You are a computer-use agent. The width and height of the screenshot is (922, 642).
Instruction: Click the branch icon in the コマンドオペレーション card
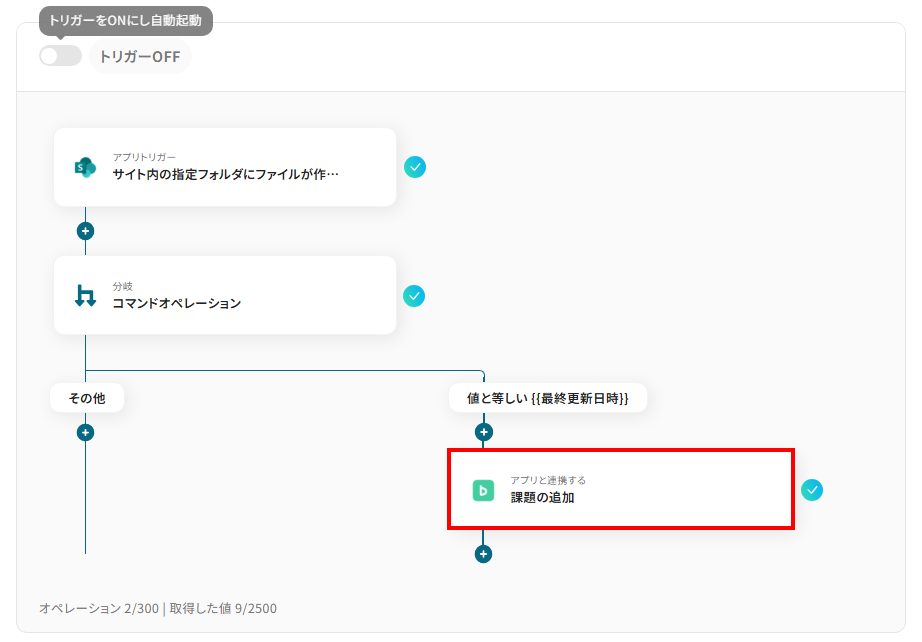pos(85,296)
